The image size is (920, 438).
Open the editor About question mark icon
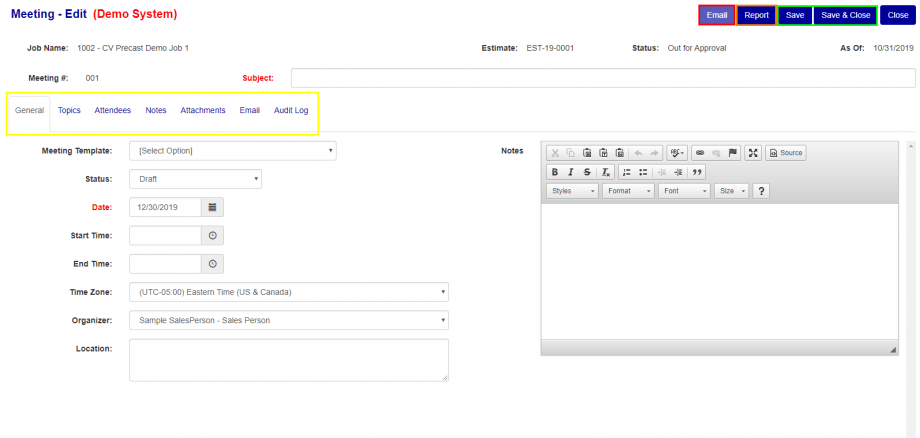(761, 191)
